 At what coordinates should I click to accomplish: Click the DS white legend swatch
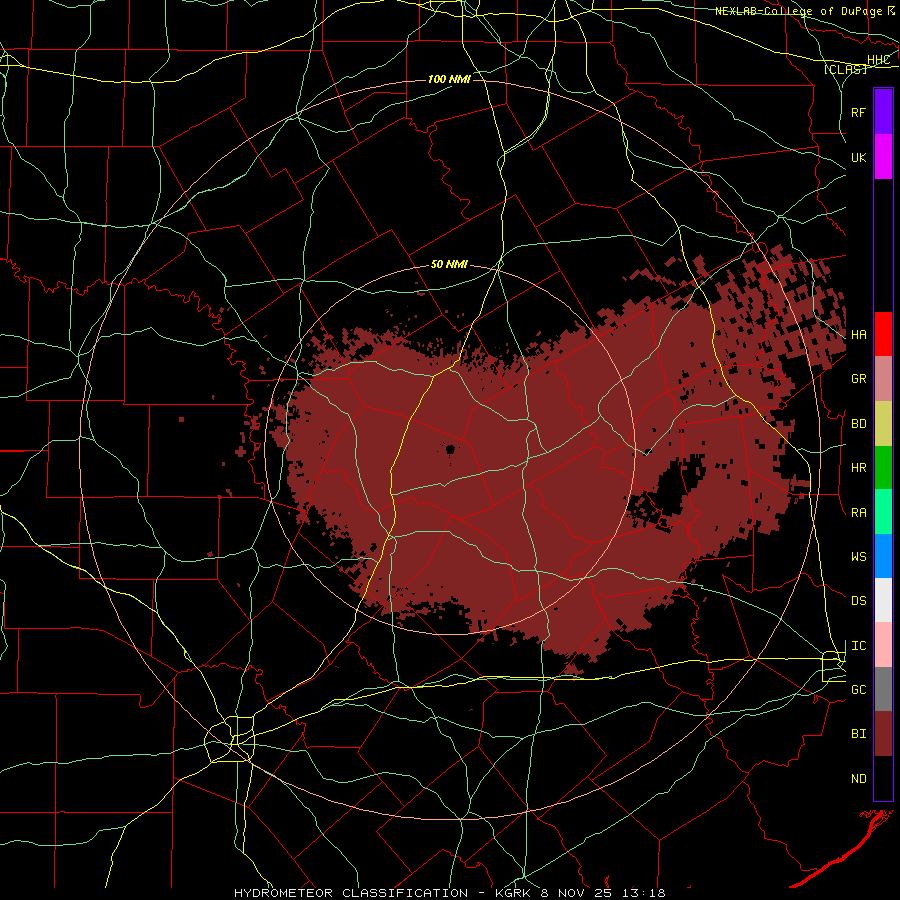(x=883, y=600)
